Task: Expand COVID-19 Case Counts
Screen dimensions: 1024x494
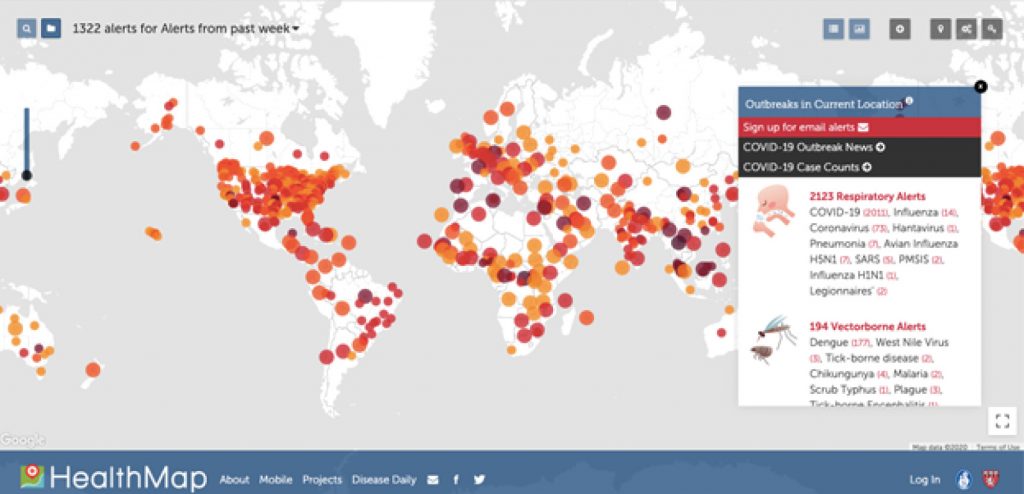Action: click(807, 167)
